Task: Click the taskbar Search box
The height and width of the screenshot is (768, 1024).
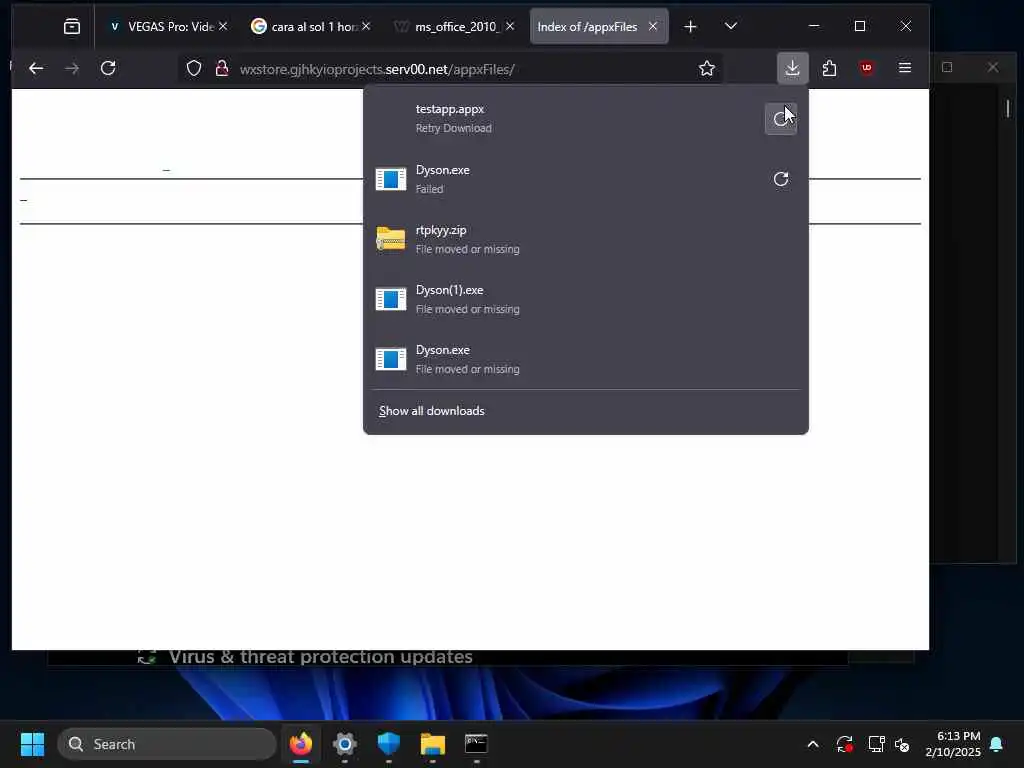Action: [167, 744]
